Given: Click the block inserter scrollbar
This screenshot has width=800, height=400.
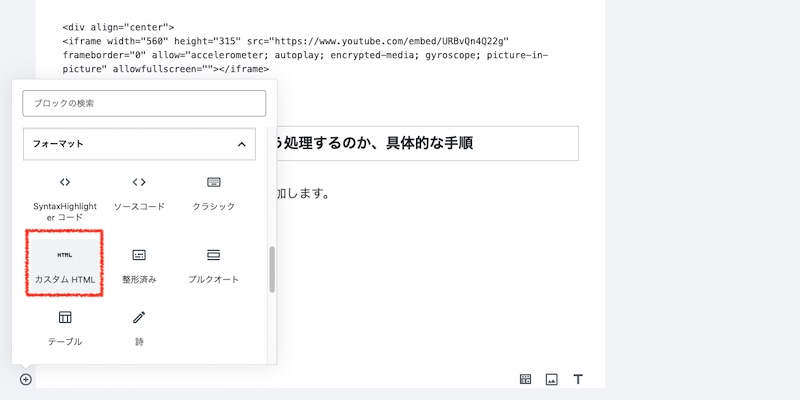Looking at the screenshot, I should tap(272, 269).
